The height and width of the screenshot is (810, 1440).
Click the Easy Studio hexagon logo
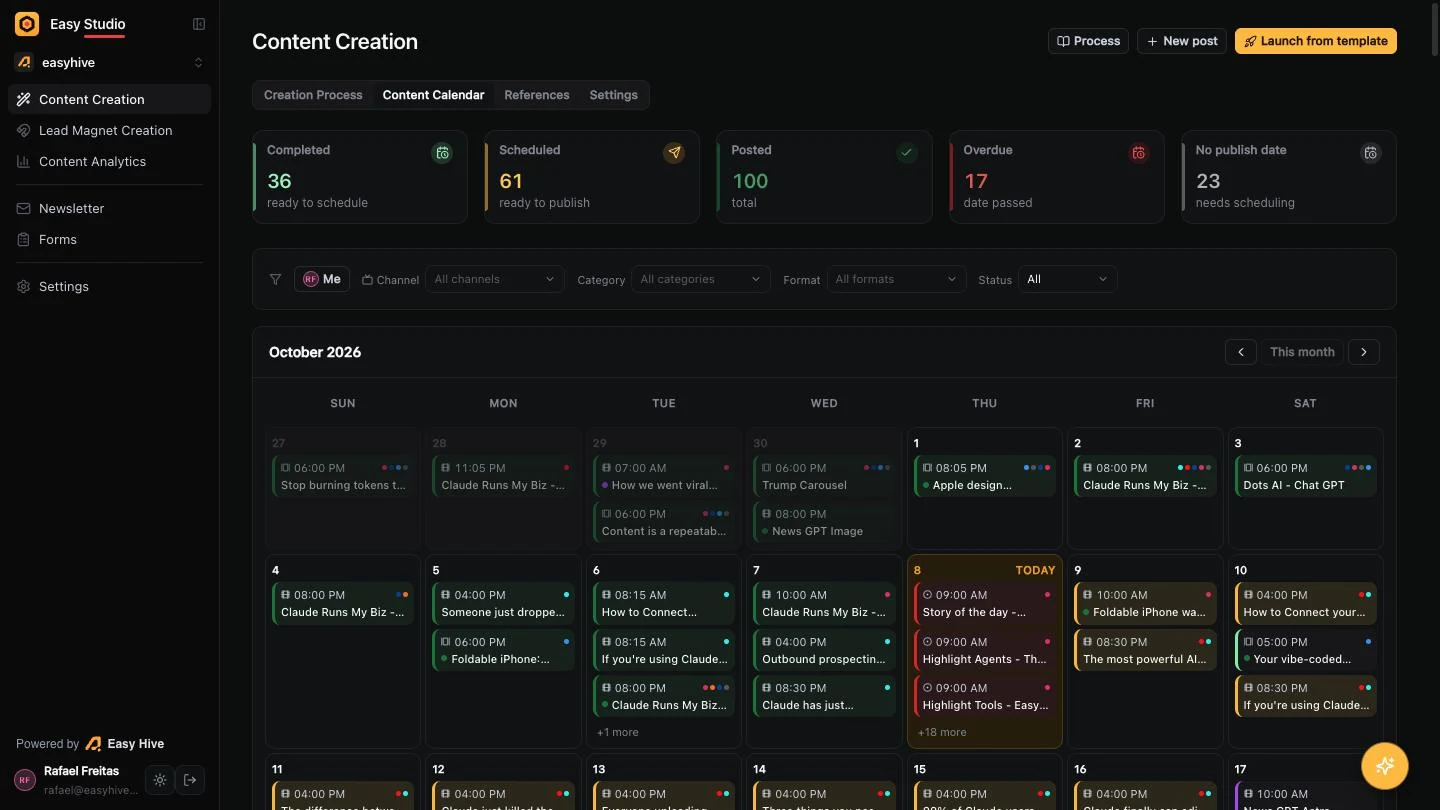pos(27,24)
